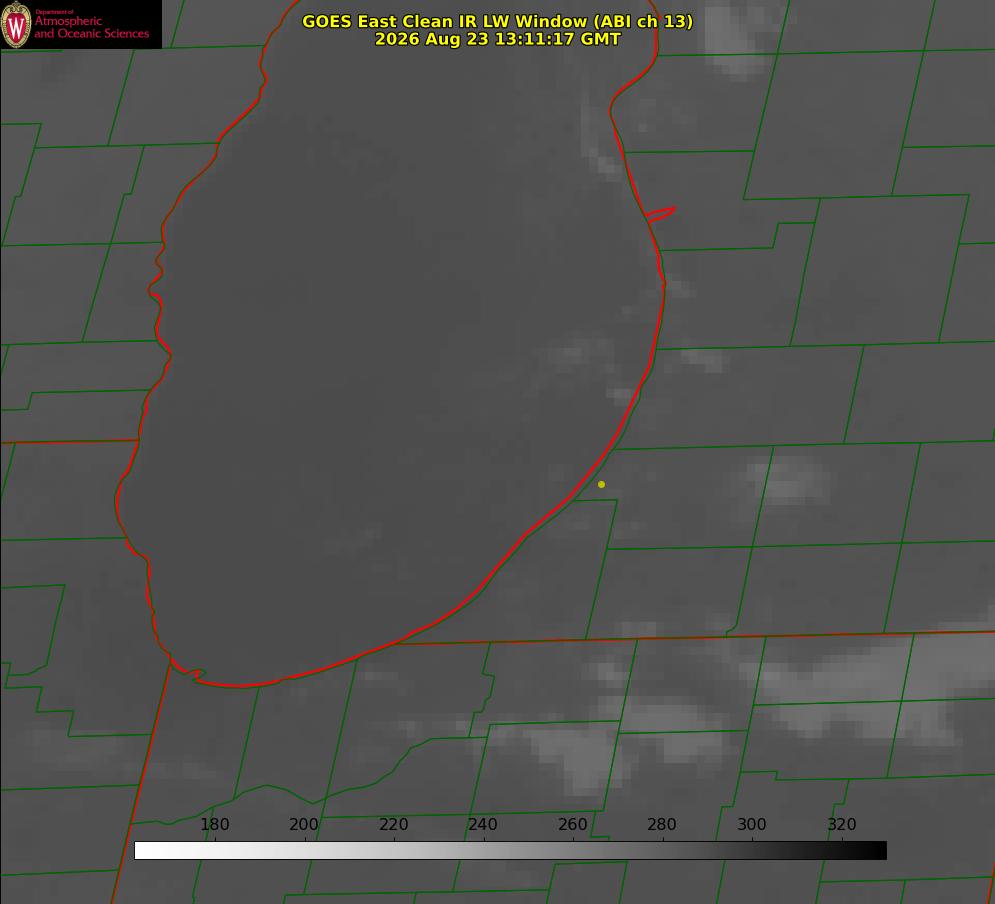The height and width of the screenshot is (904, 995).
Task: Click the yellow dot marker near the shoreline
Action: 601,484
